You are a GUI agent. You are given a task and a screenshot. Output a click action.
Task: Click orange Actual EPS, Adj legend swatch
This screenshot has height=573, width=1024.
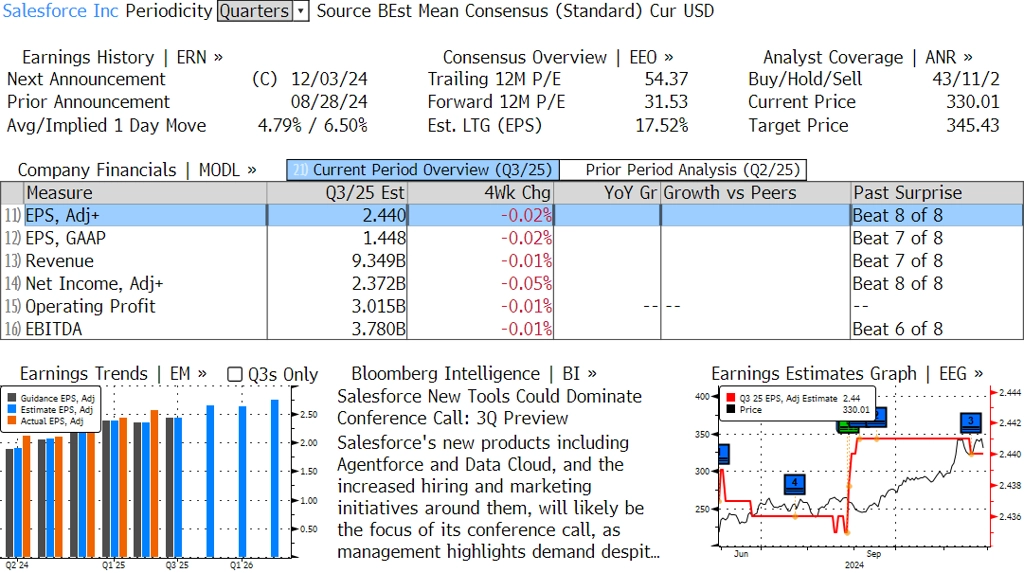click(x=12, y=421)
